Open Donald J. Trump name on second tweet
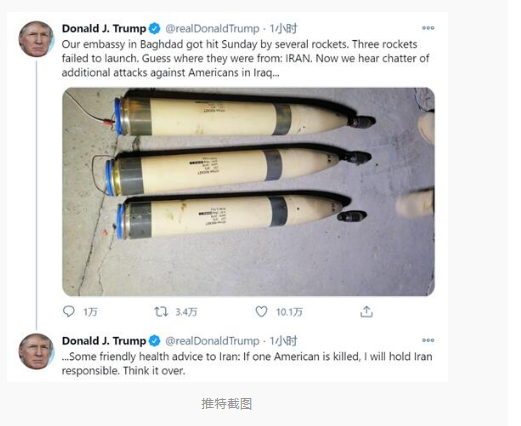This screenshot has width=521, height=426. pos(104,341)
